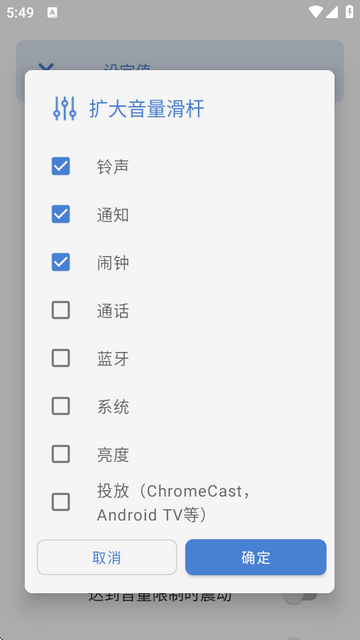
Task: Enable the 通话 checkbox
Action: [x=61, y=310]
